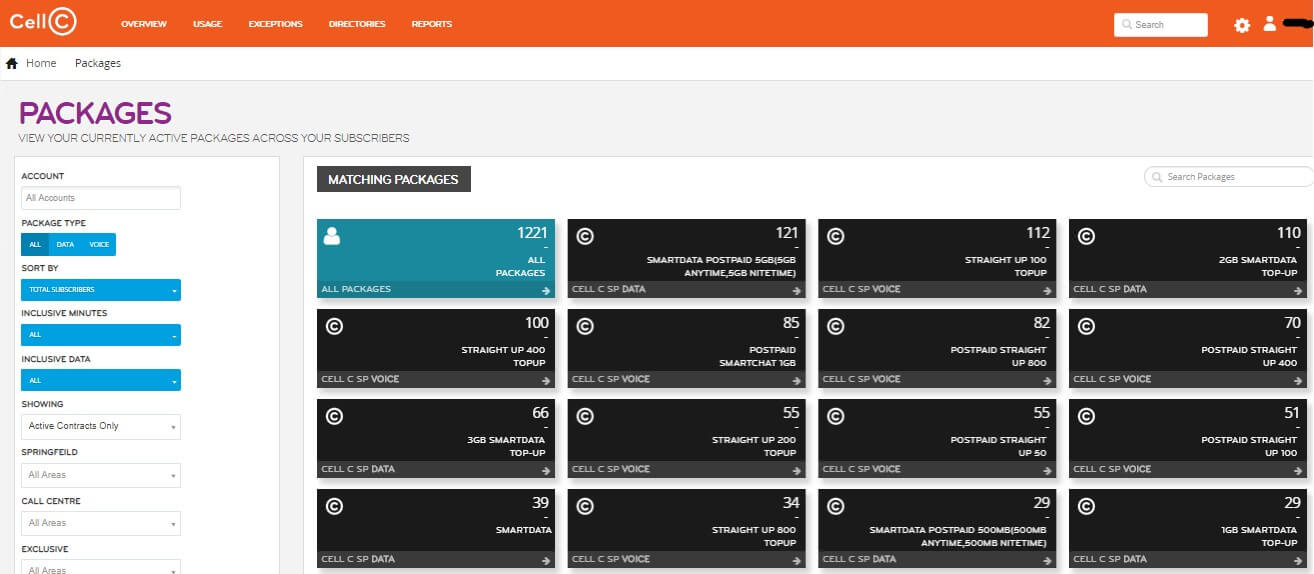Click CELL C SP VOICE under Straight Up 100 Topup

pyautogui.click(x=862, y=289)
